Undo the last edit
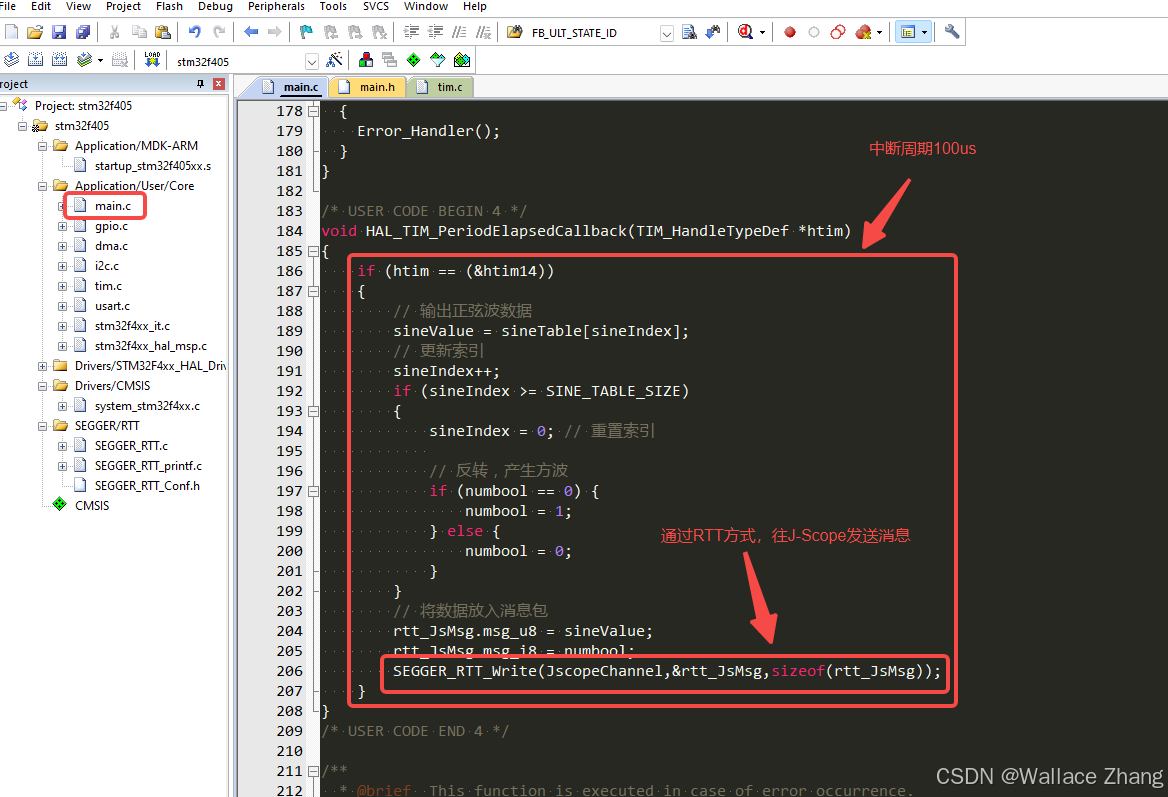Viewport: 1168px width, 797px height. click(194, 32)
